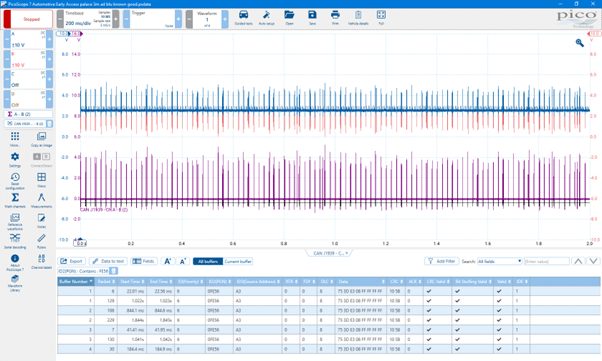Screen dimensions: 602x361
Task: Select the All buffers toggle
Action: (208, 261)
